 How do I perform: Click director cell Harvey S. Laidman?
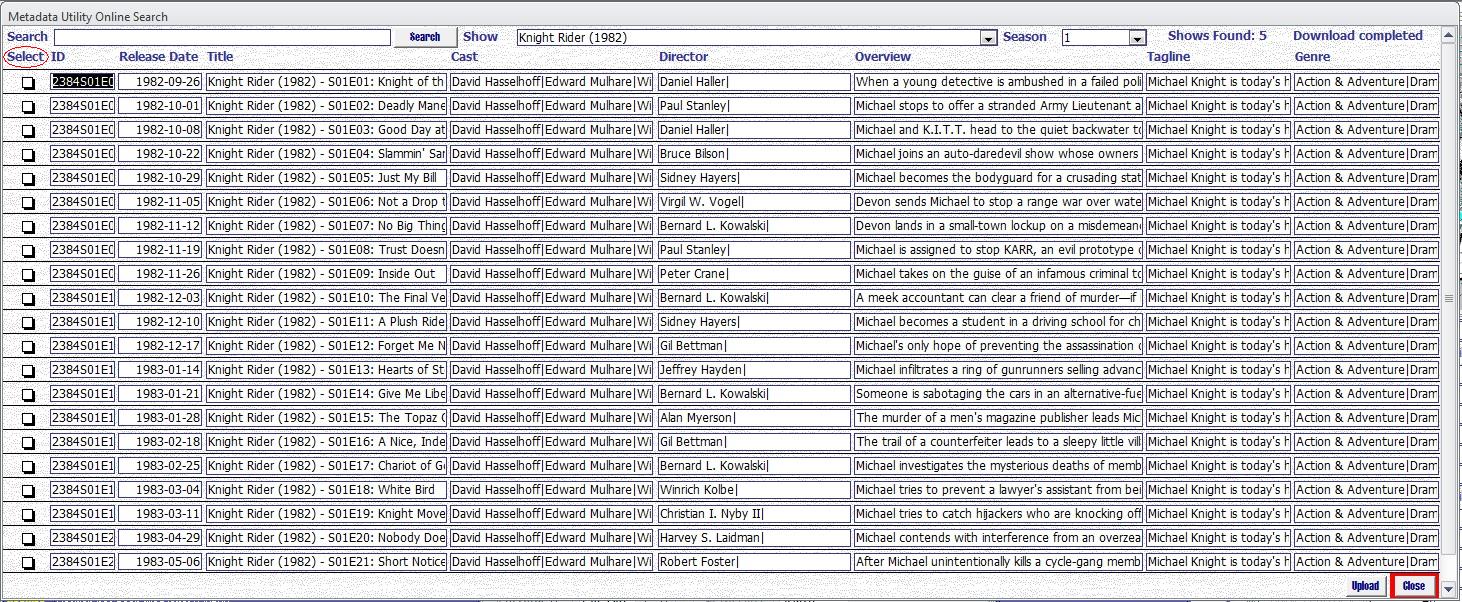[753, 538]
